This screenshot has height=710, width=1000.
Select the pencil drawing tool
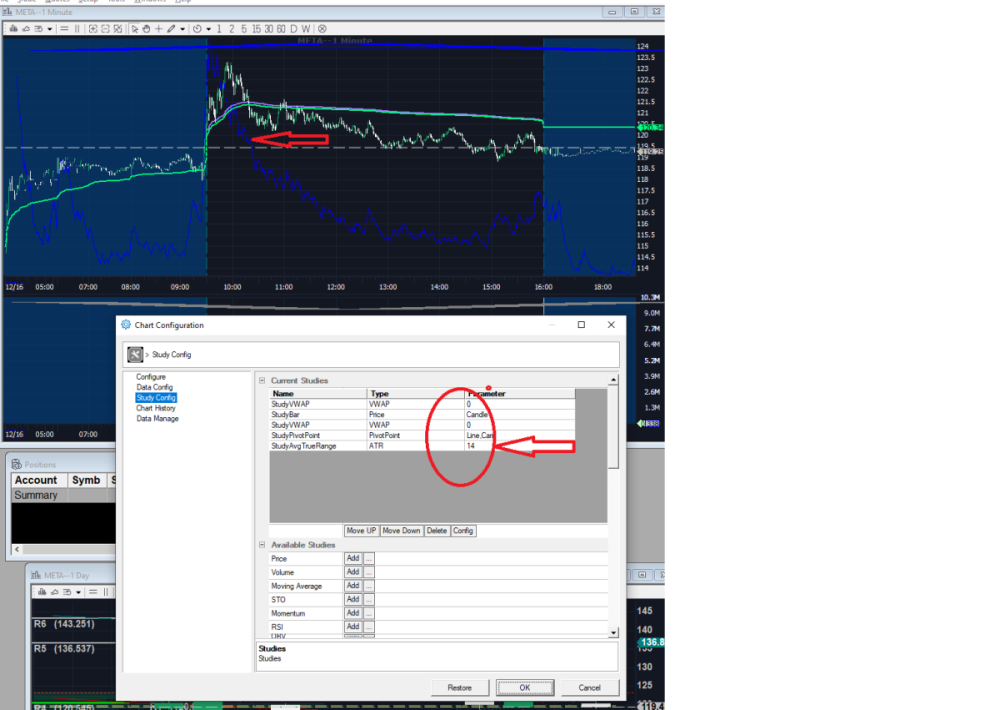coord(170,29)
